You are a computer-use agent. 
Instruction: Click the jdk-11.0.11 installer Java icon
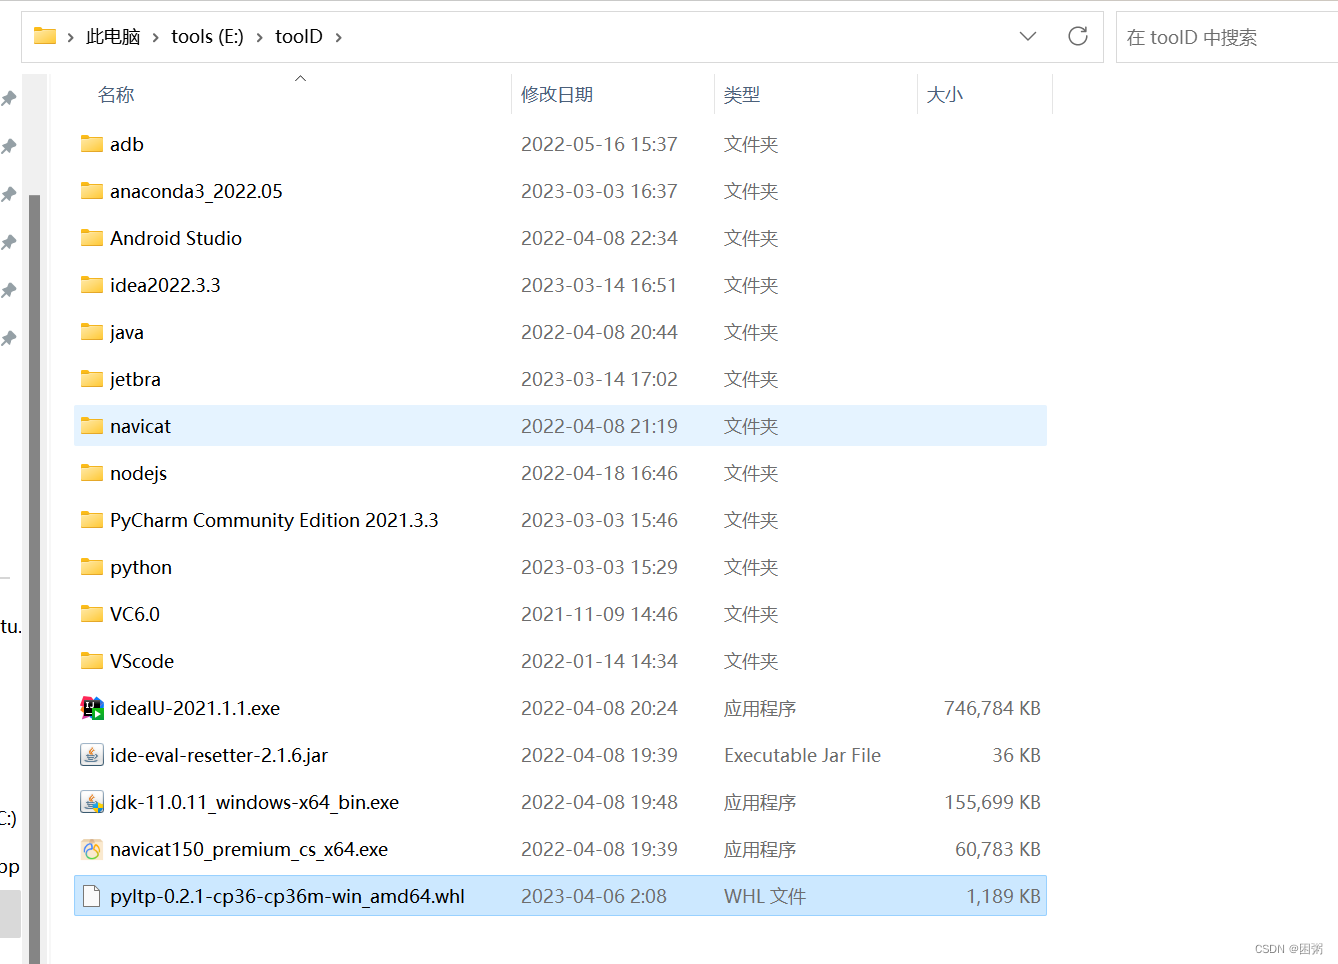92,802
